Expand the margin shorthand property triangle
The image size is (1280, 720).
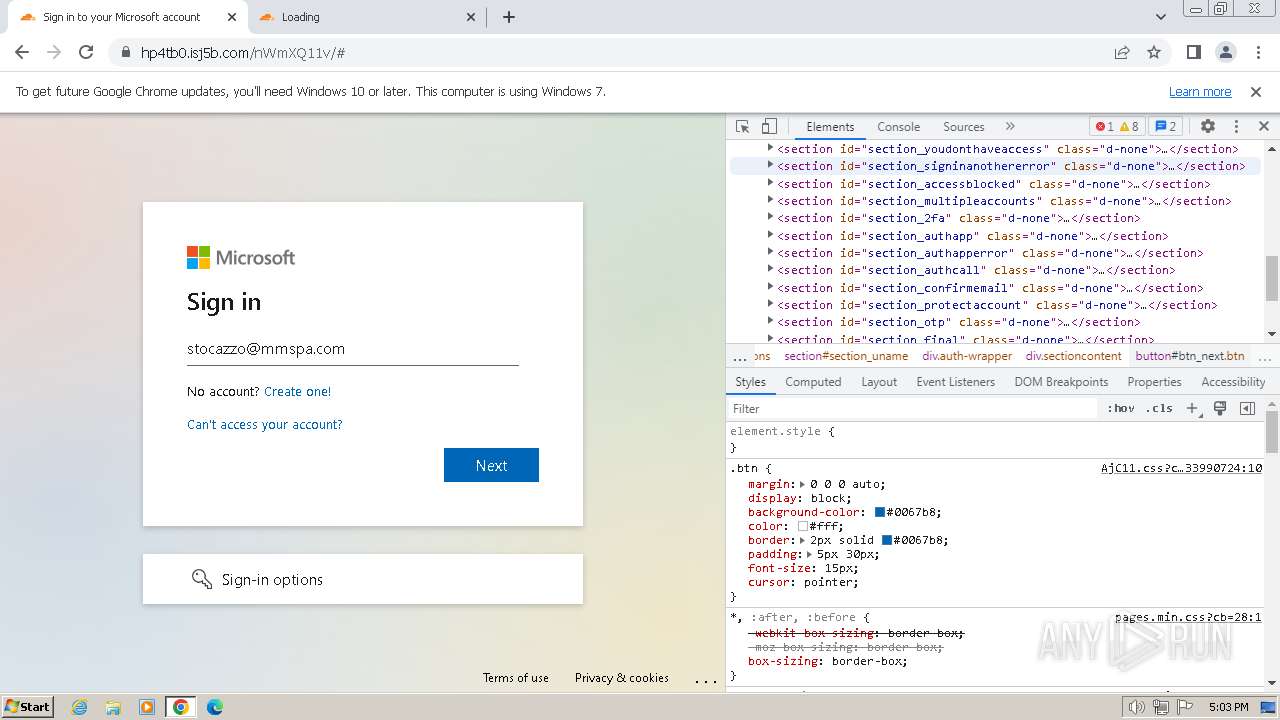[803, 484]
